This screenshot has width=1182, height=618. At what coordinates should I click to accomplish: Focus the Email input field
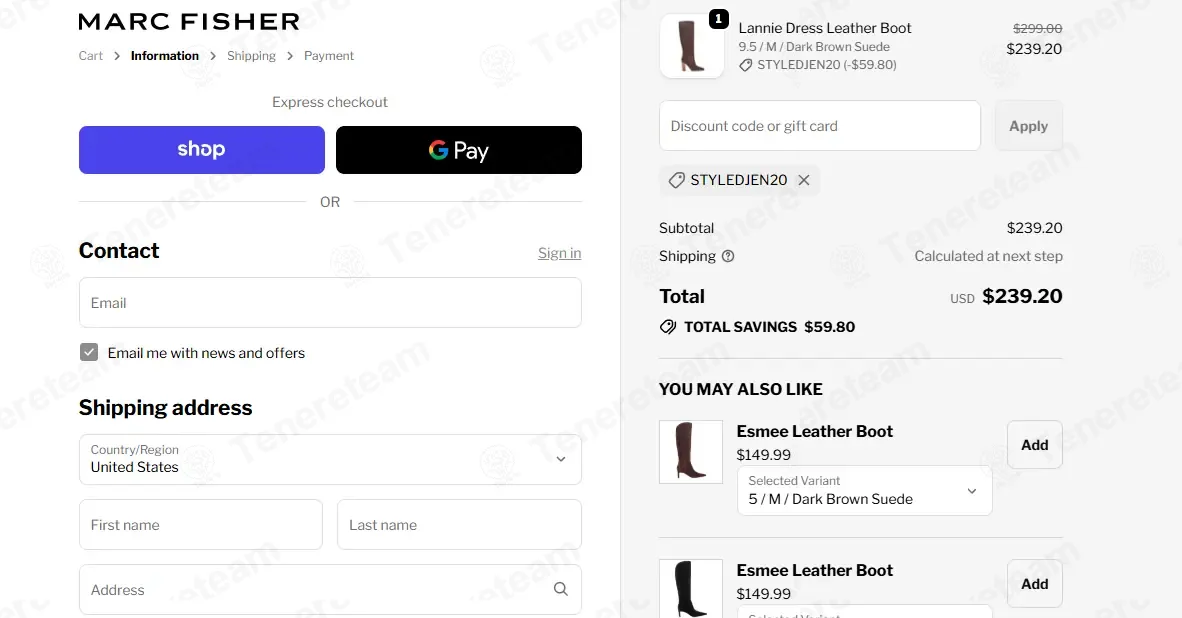[x=330, y=303]
